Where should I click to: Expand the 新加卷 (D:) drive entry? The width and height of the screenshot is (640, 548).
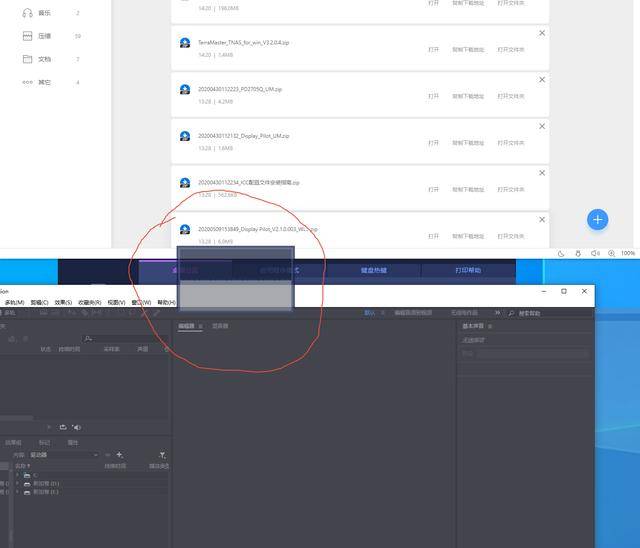(17, 484)
